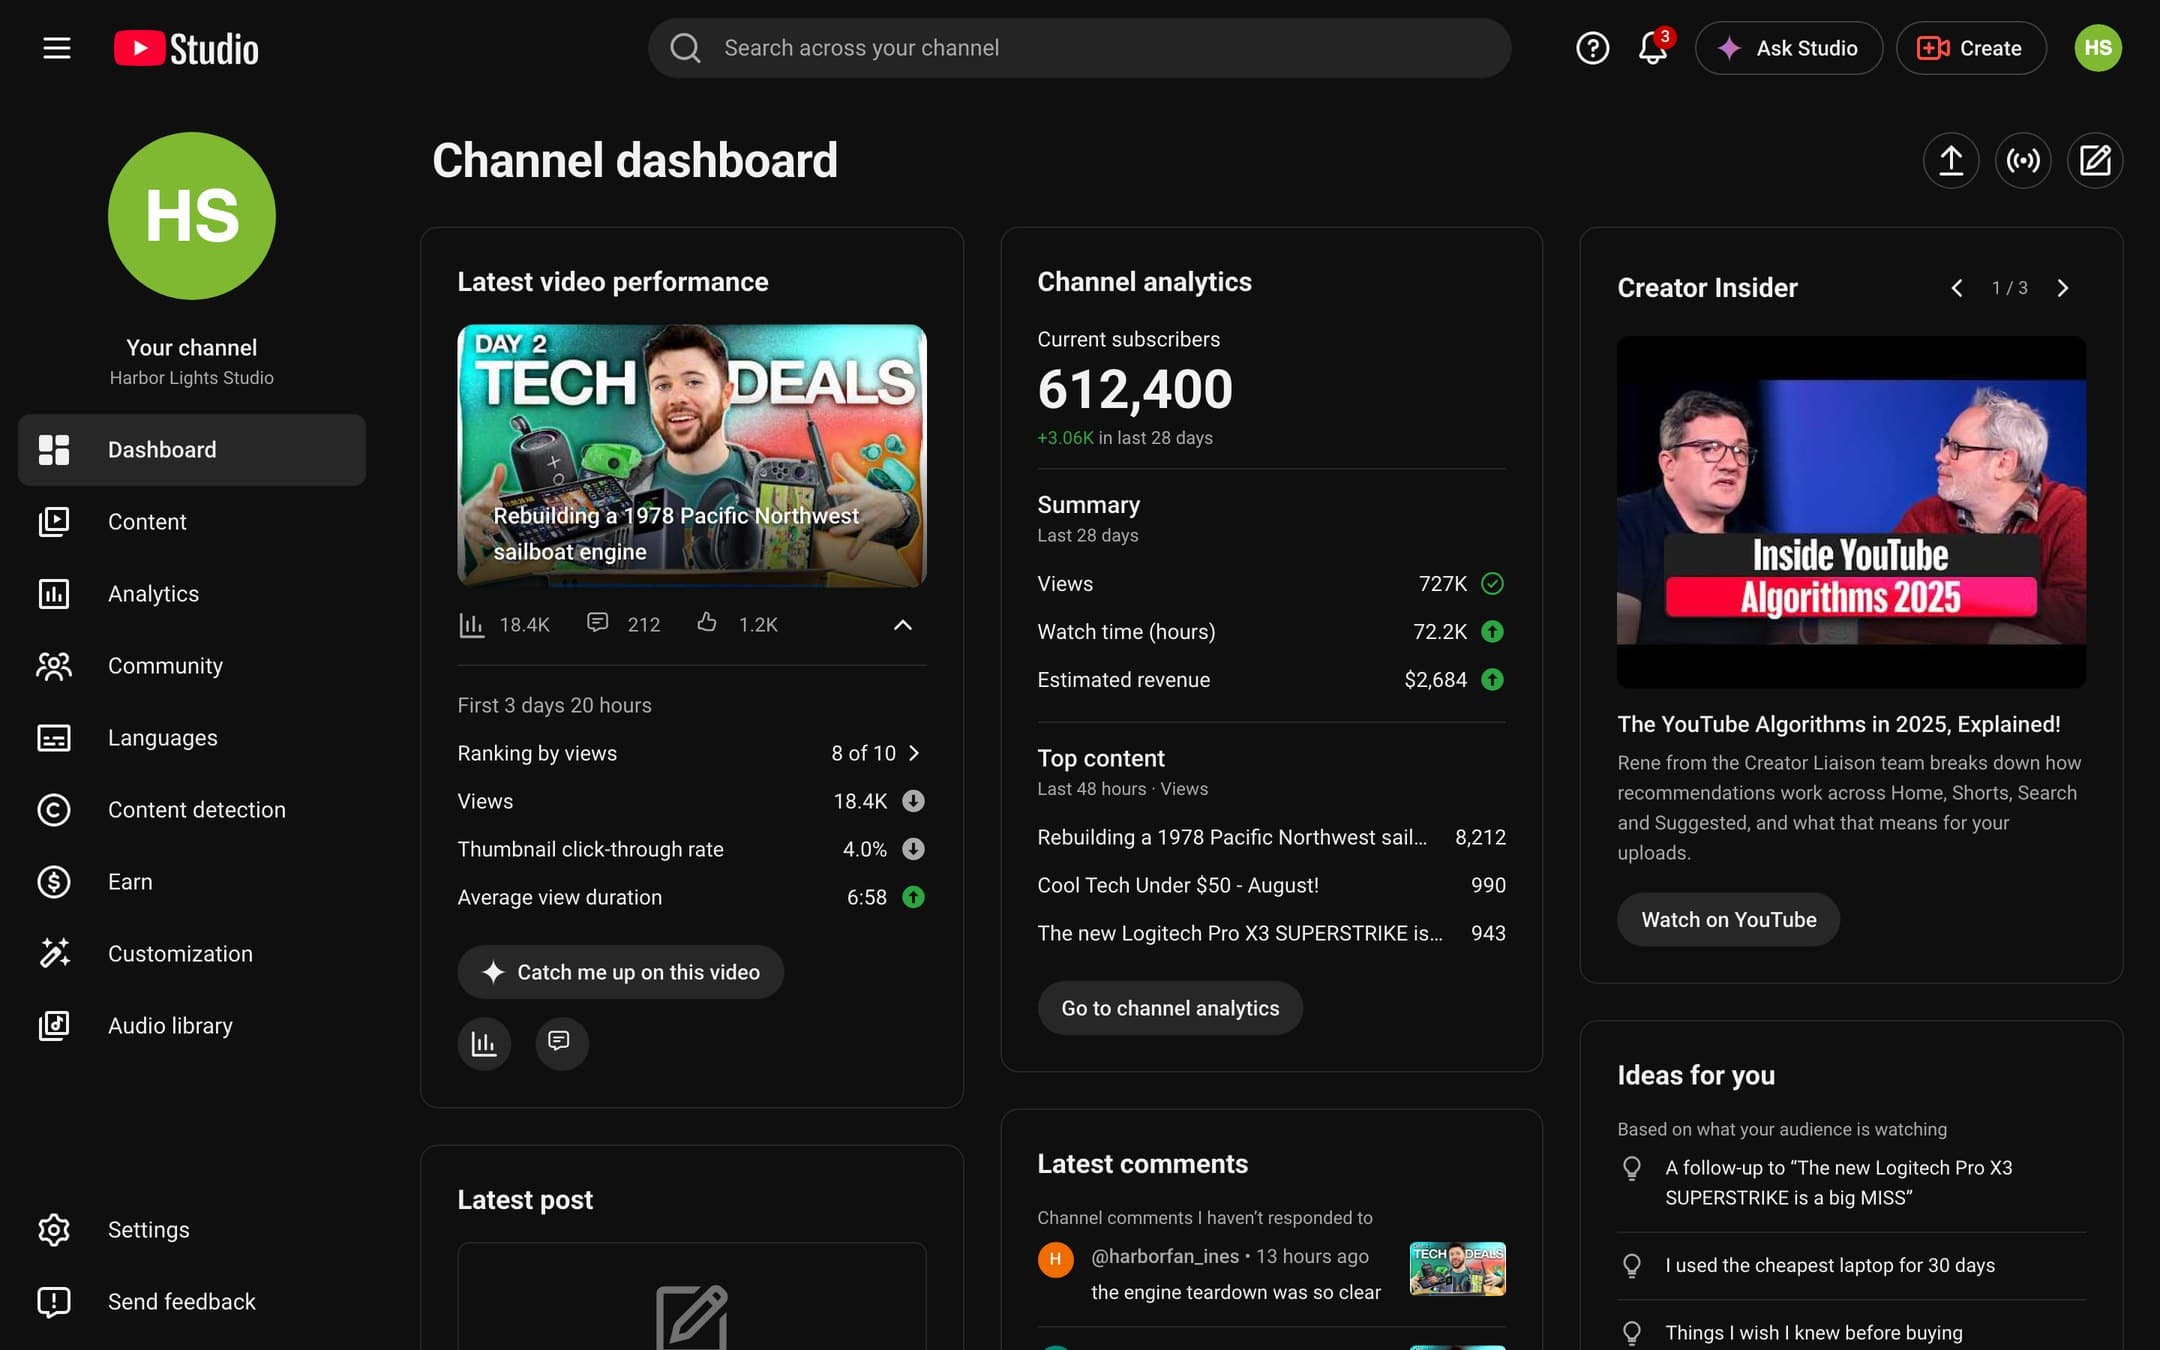Open video analytics icon under Catch me up
The image size is (2160, 1350).
point(484,1043)
